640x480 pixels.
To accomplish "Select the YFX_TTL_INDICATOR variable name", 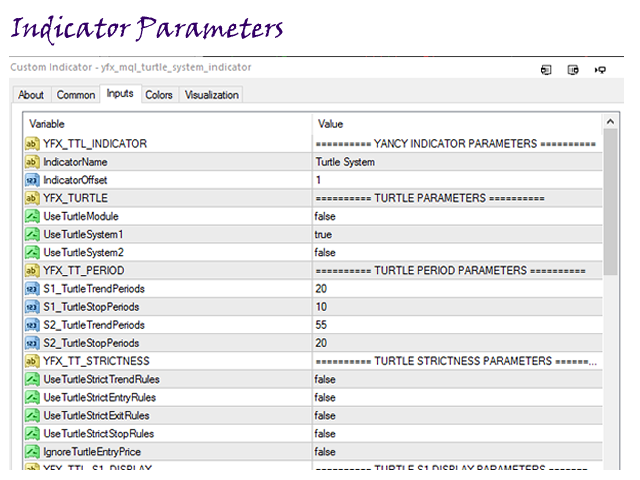I will (95, 144).
